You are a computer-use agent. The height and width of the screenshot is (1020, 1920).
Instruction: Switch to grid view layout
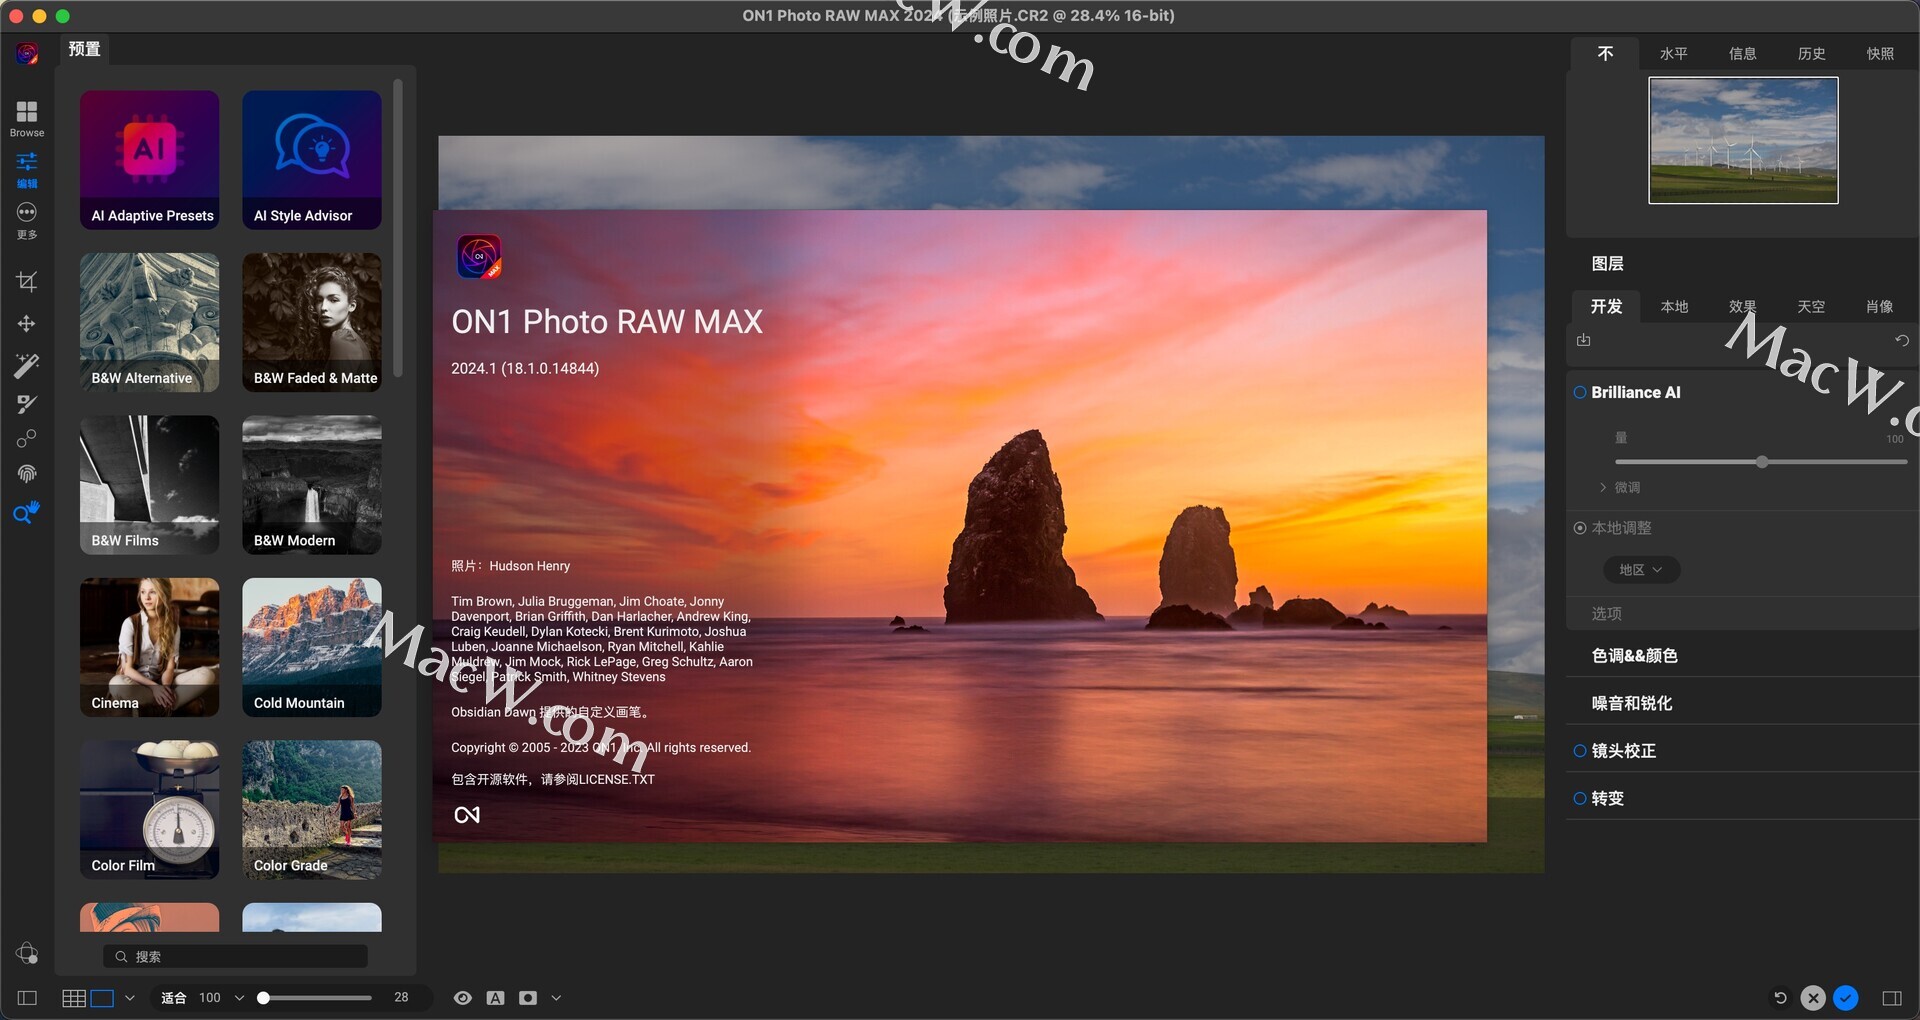coord(73,998)
